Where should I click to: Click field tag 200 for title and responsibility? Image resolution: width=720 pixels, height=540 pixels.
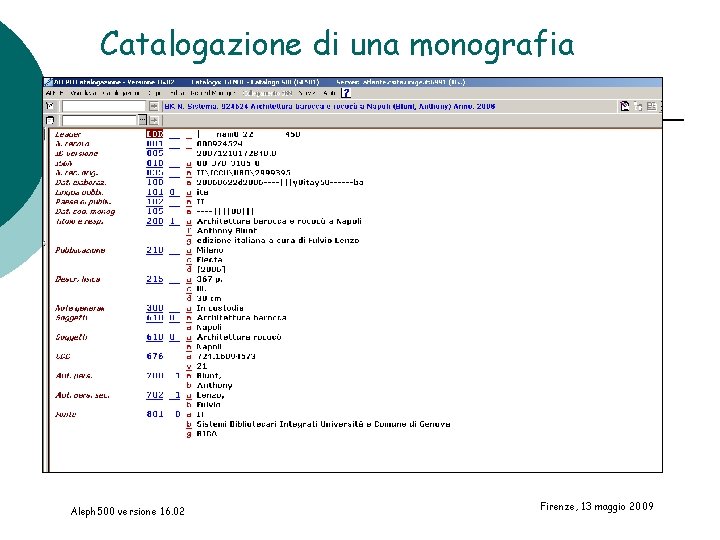click(155, 221)
